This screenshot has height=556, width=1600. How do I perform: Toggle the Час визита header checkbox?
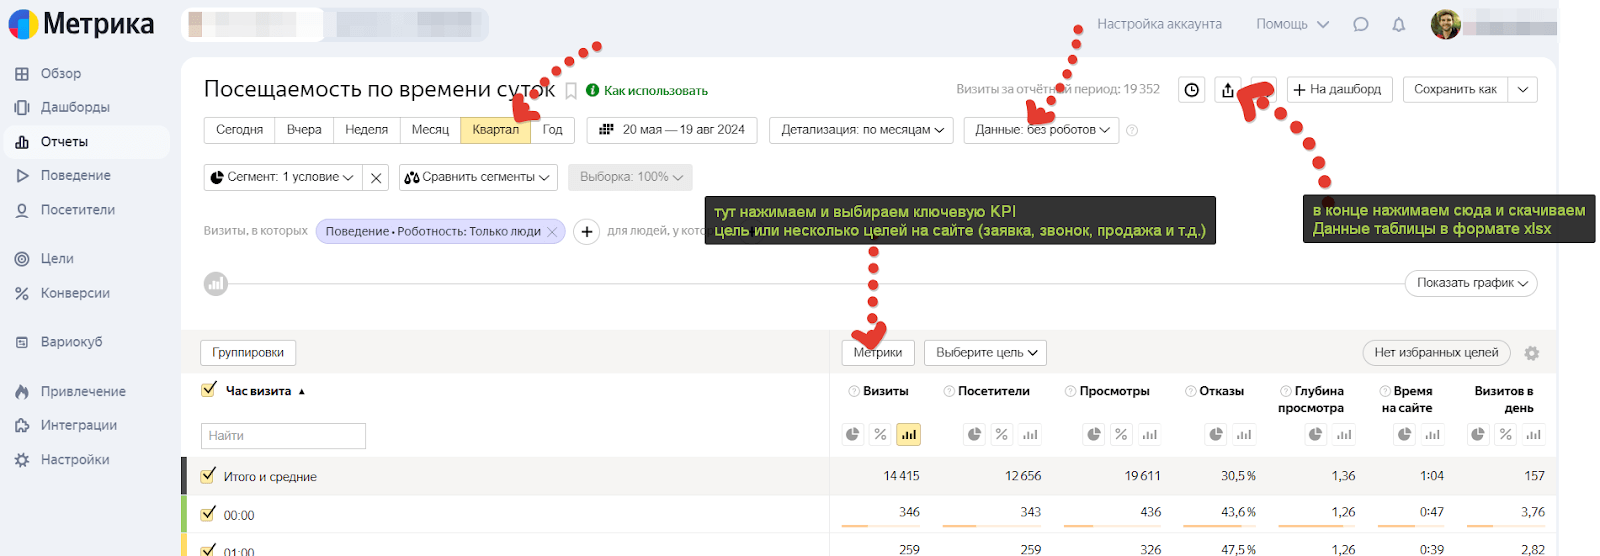209,390
